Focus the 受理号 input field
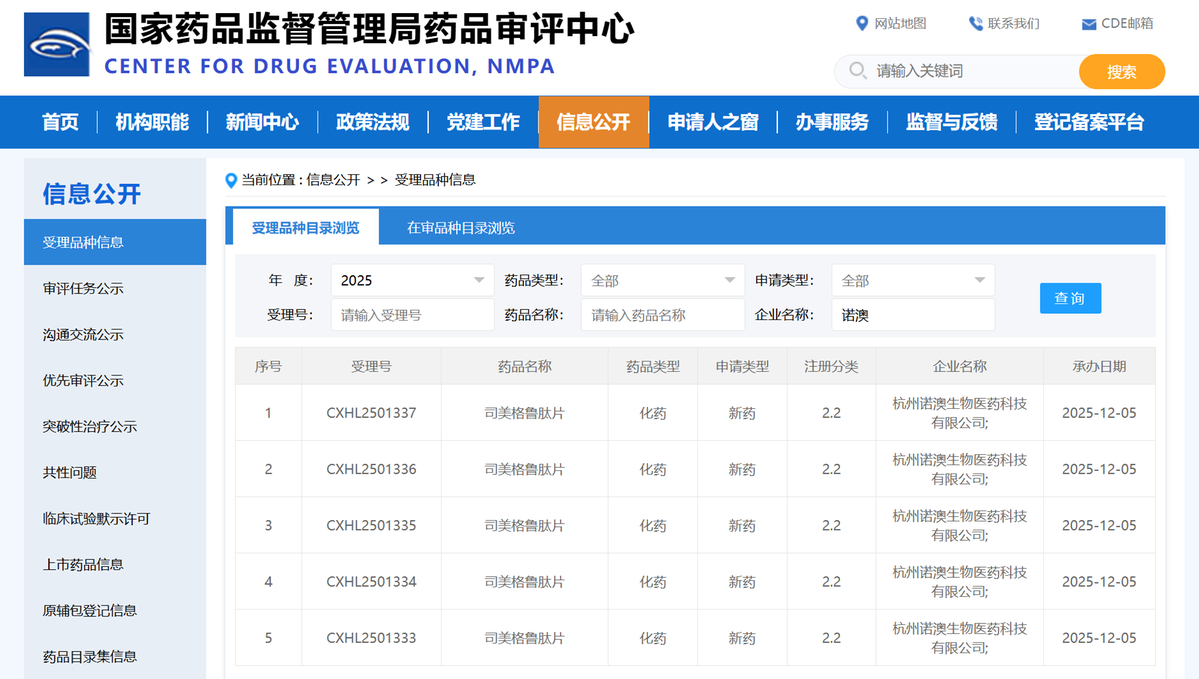The height and width of the screenshot is (679, 1199). tap(412, 315)
